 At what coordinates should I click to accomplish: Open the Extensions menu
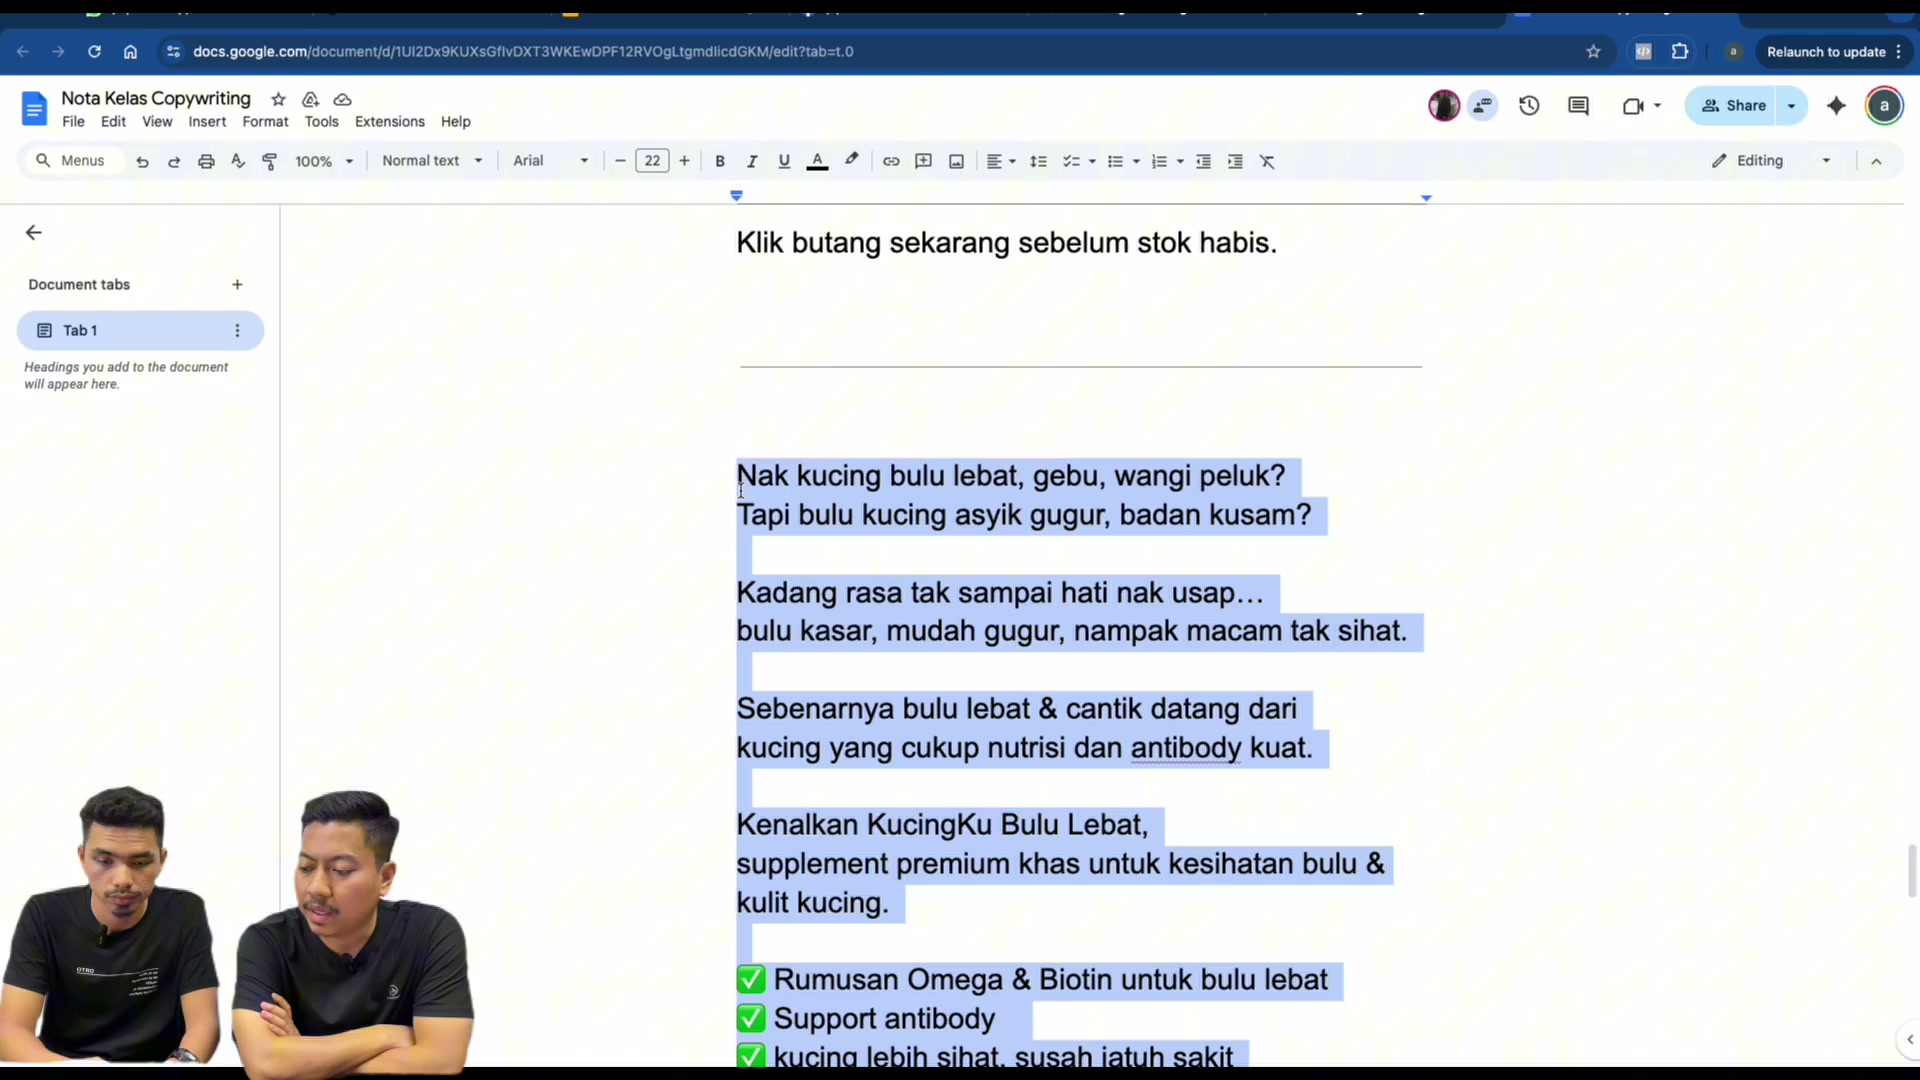coord(390,122)
